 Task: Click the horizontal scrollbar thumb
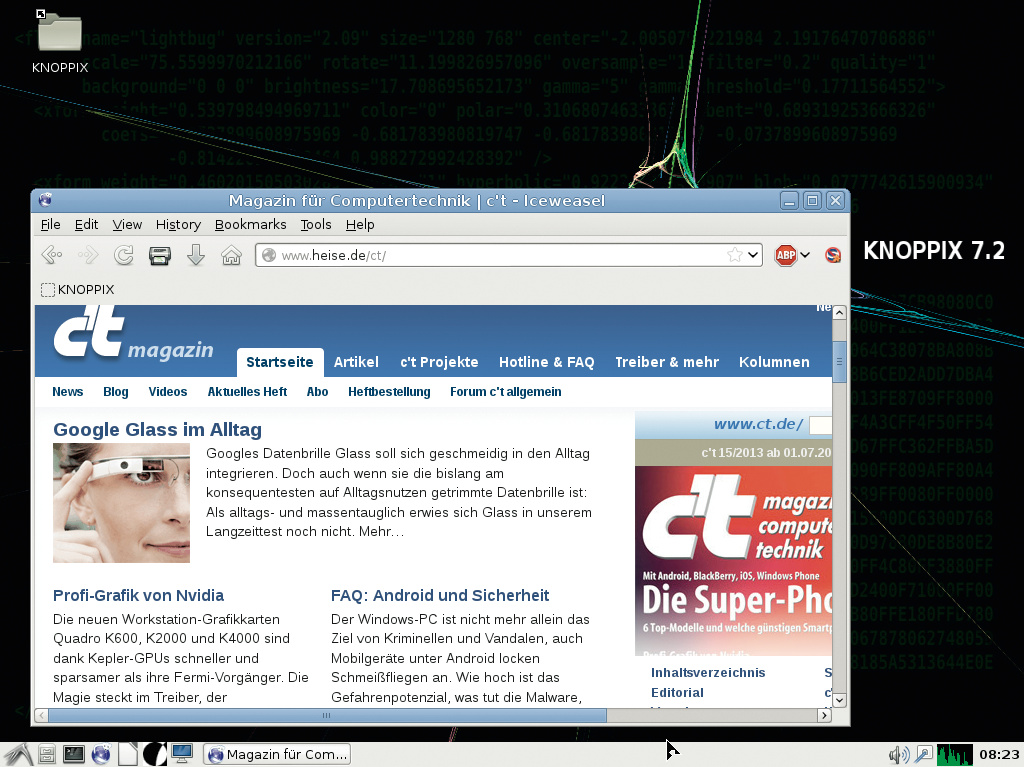pos(327,715)
